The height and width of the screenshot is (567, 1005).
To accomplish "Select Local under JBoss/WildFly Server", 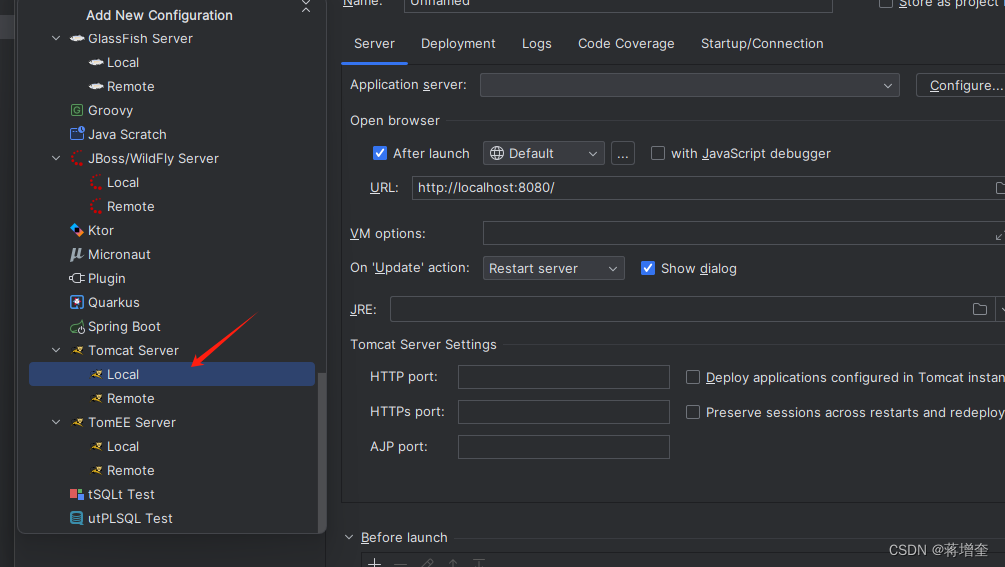I will point(122,183).
